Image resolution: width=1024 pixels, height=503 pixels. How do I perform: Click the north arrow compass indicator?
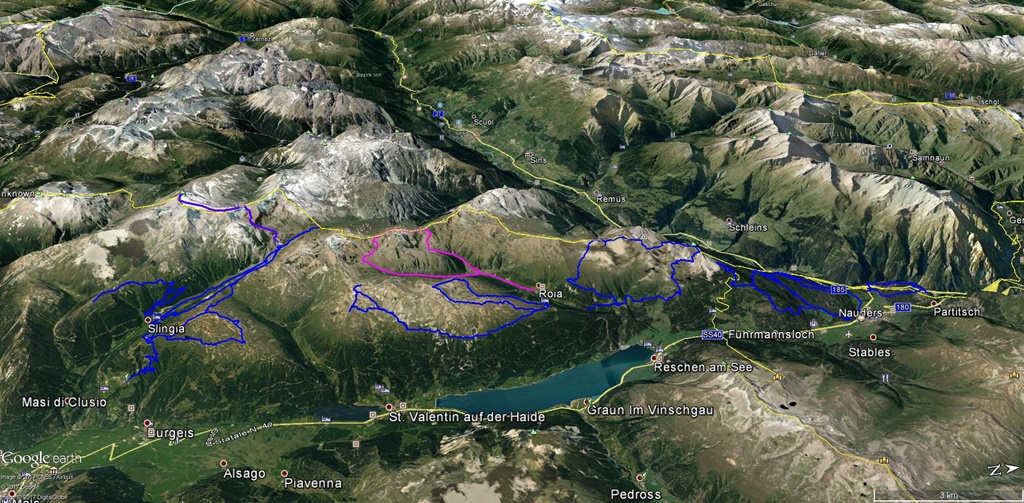1002,469
